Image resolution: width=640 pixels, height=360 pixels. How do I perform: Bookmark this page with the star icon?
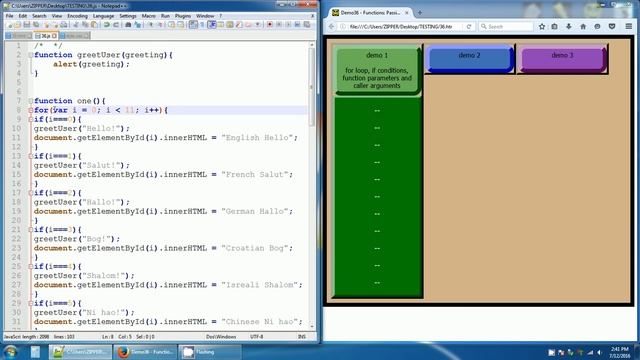point(542,27)
